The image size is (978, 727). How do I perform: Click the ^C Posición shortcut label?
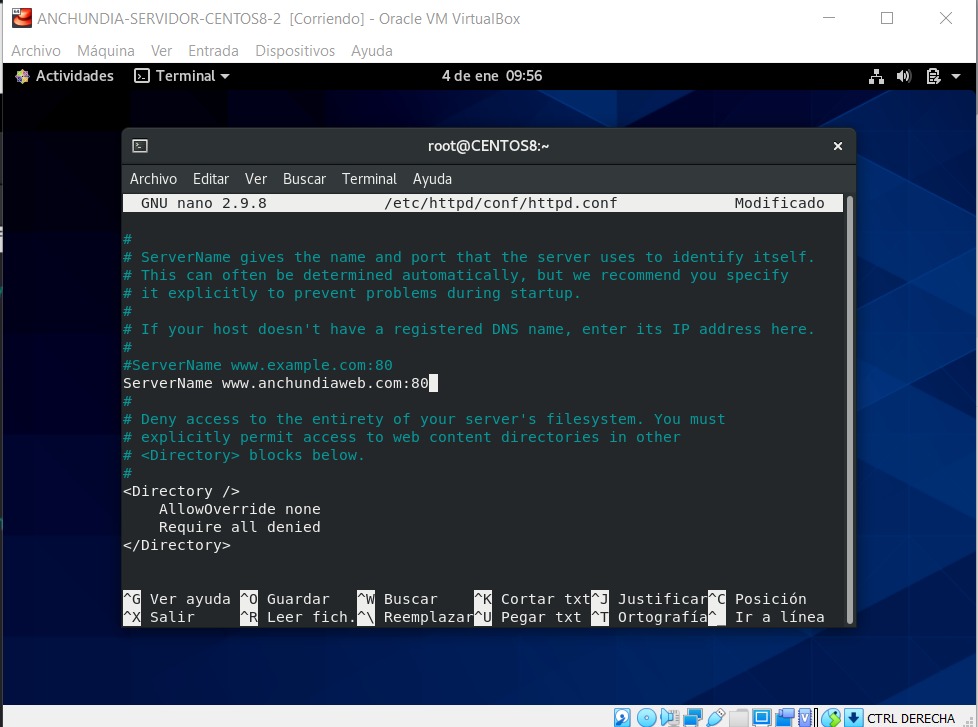tap(757, 599)
